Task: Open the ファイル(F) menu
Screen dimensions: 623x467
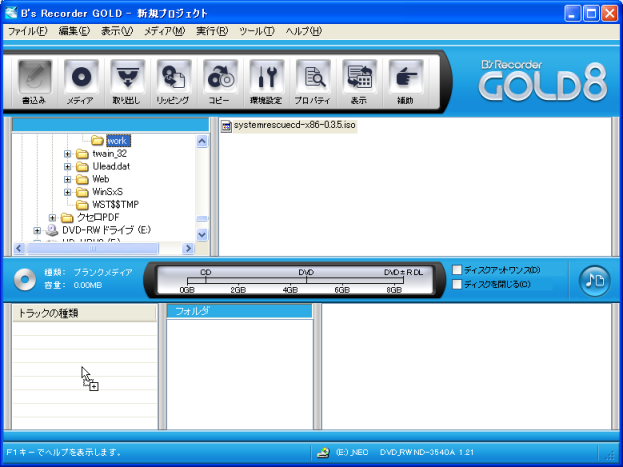Action: tap(27, 31)
